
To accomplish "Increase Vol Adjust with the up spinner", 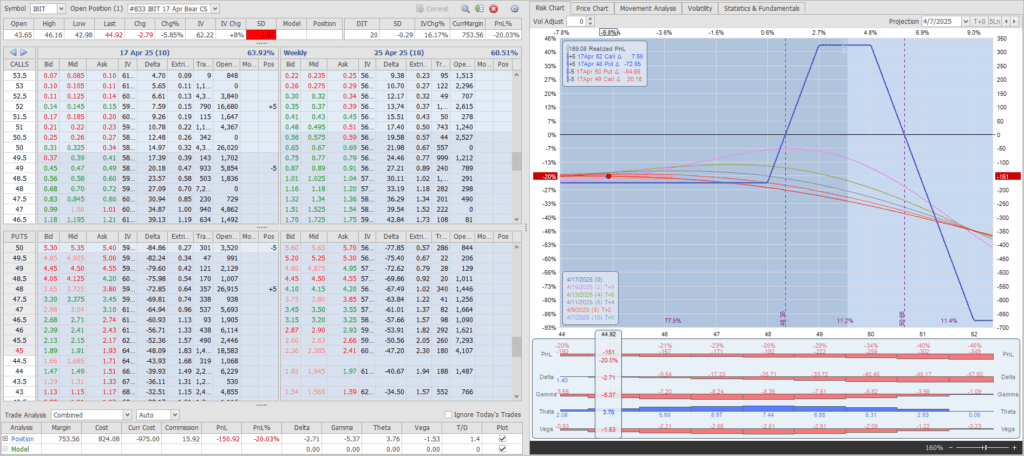I will tap(590, 19).
